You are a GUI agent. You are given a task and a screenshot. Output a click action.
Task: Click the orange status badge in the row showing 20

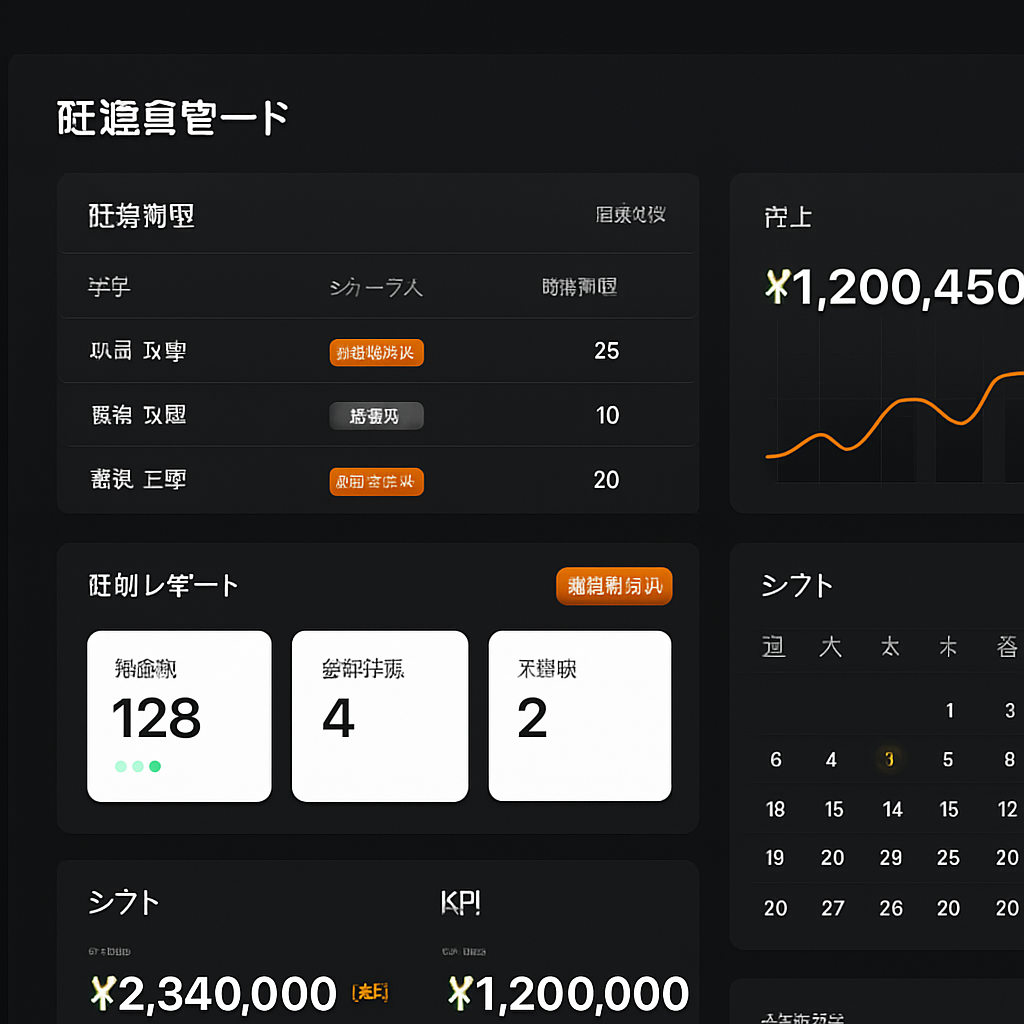[376, 482]
